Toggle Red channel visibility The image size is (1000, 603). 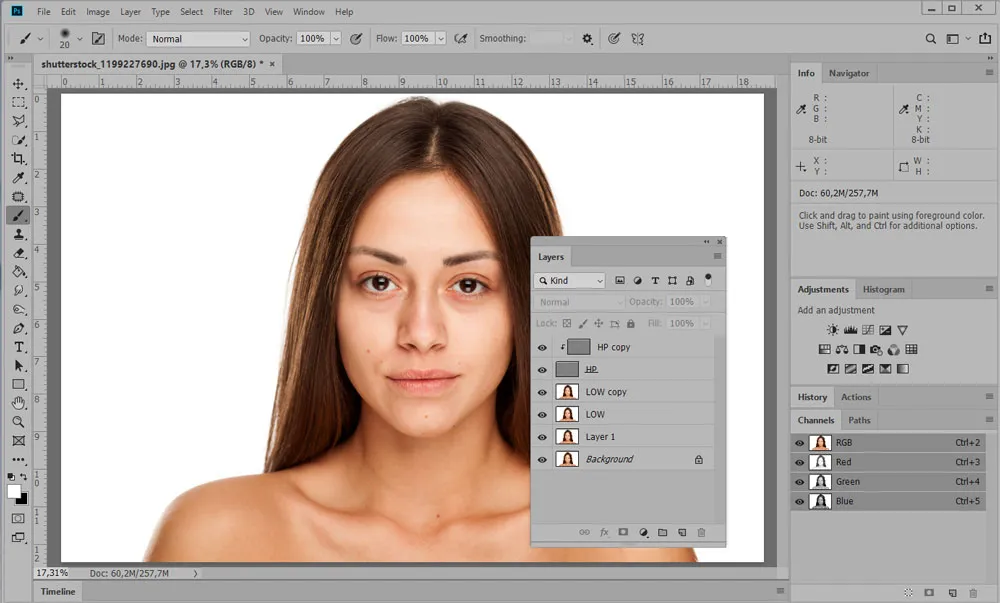[x=799, y=462]
